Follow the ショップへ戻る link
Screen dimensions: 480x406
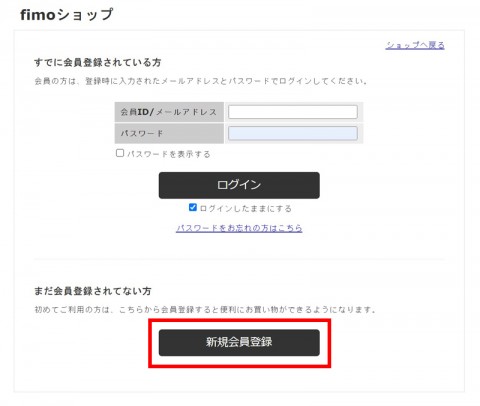coord(415,45)
